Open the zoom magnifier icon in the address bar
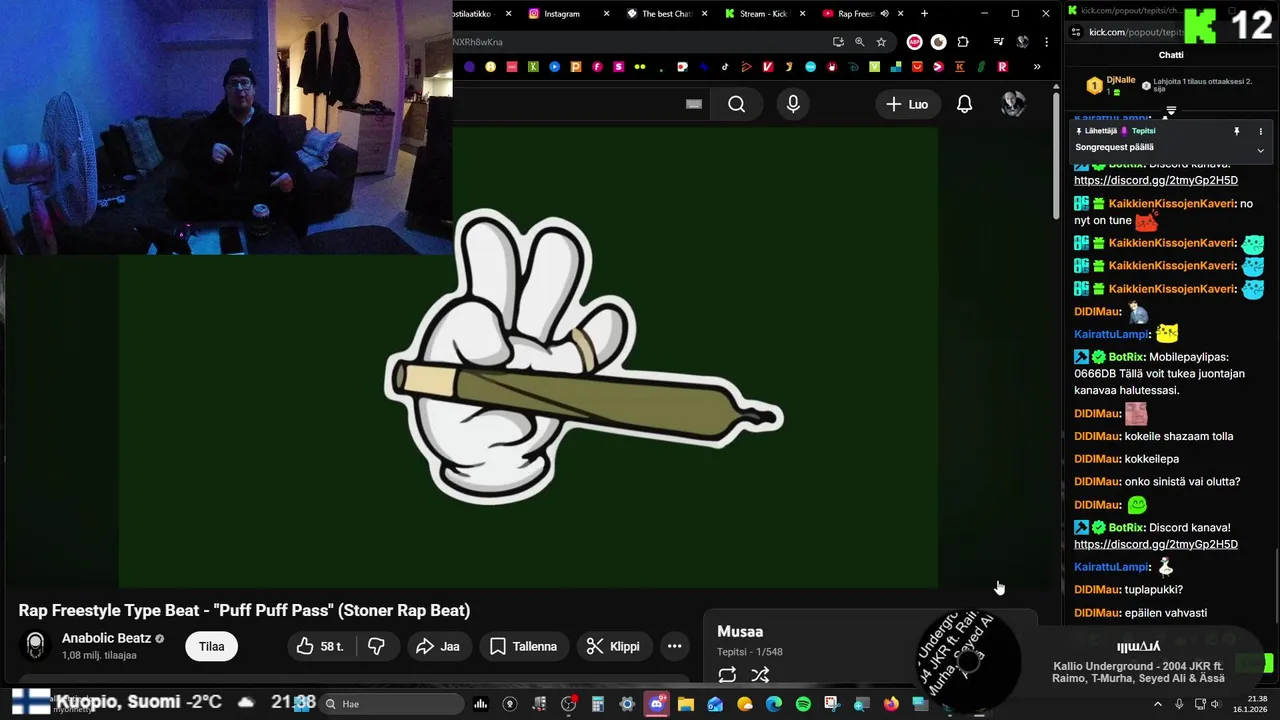The image size is (1280, 720). [x=859, y=42]
